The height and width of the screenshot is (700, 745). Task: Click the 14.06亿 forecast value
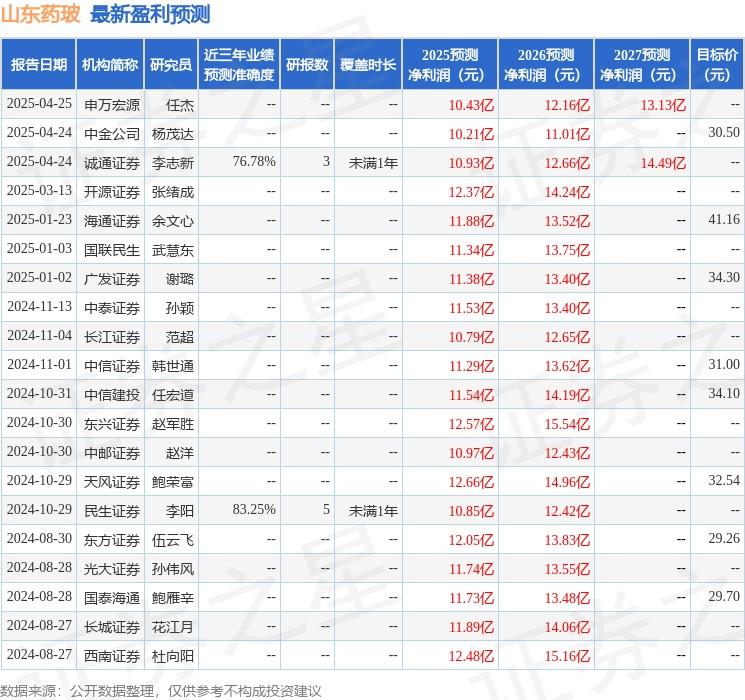pyautogui.click(x=567, y=626)
